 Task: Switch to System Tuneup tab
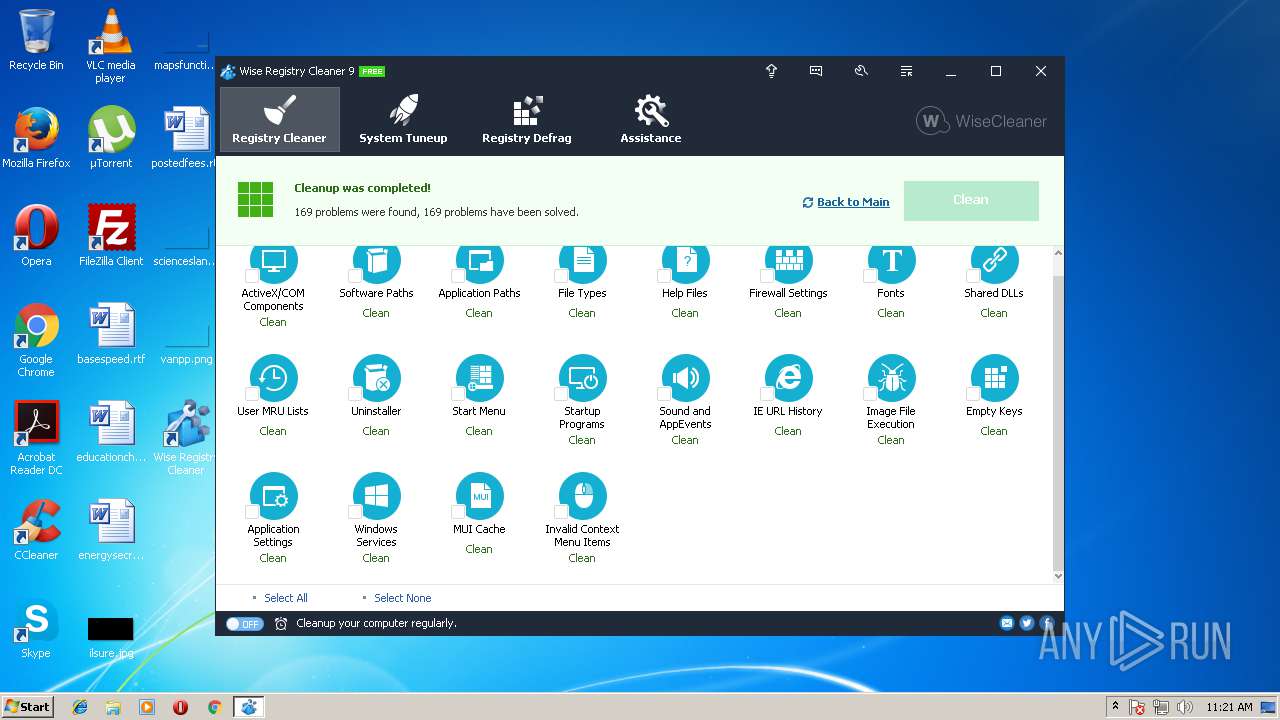403,119
